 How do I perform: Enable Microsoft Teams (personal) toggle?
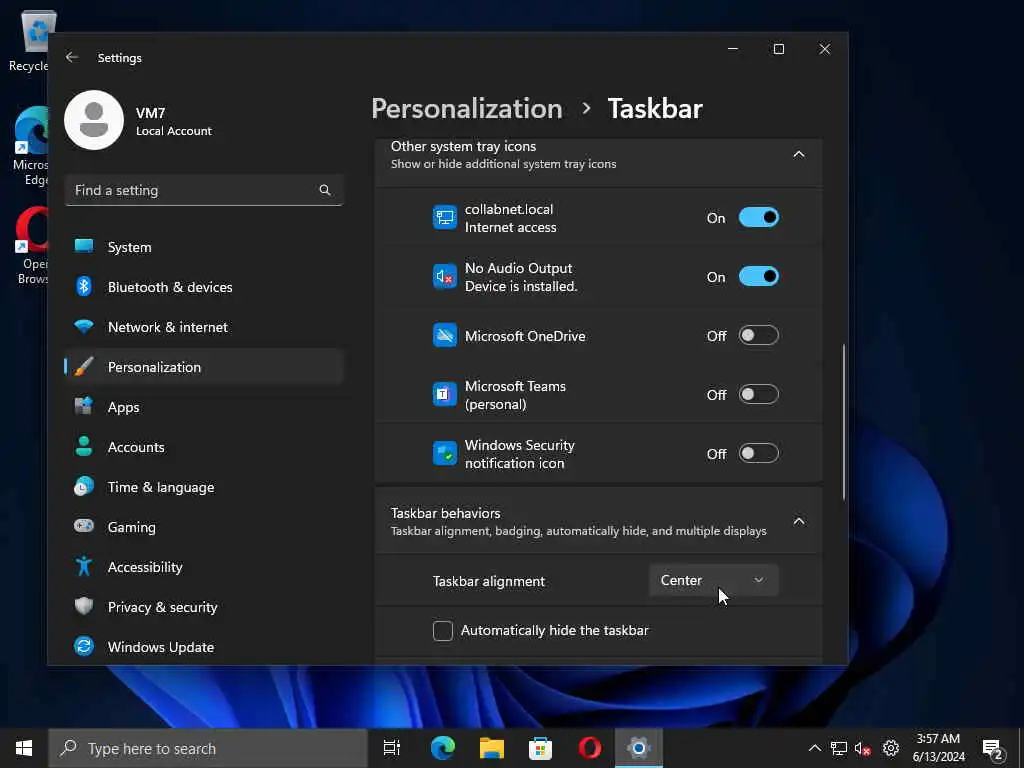pyautogui.click(x=759, y=394)
